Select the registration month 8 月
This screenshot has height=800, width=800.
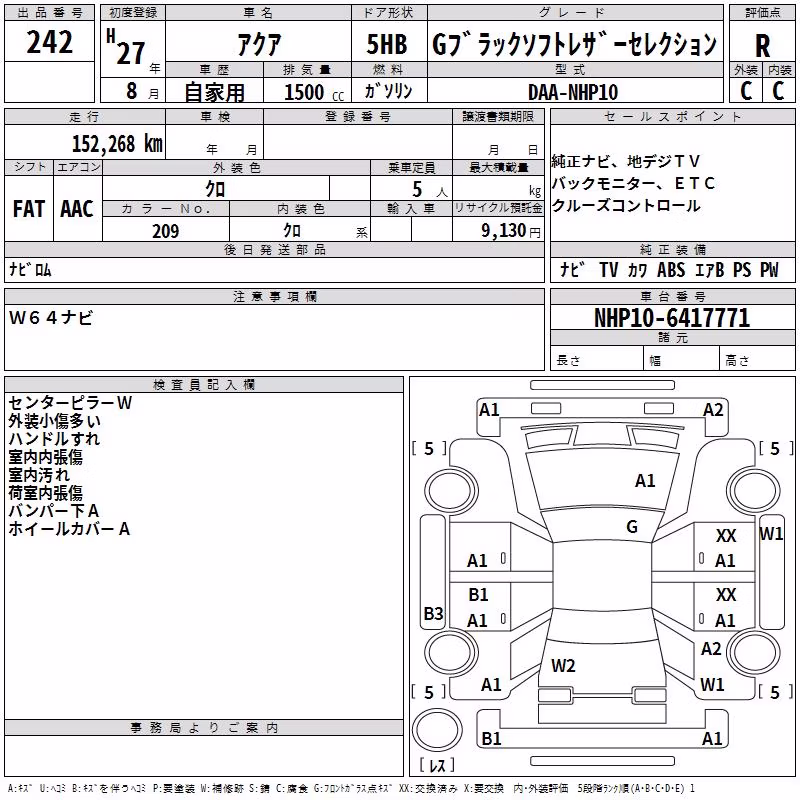[142, 91]
